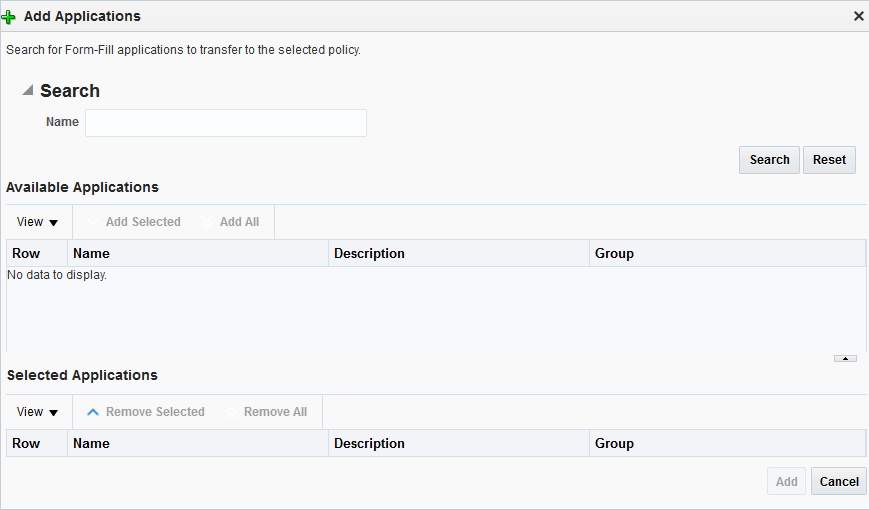Click Remove All in Selected Applications toolbar
Viewport: 869px width, 510px height.
point(267,412)
